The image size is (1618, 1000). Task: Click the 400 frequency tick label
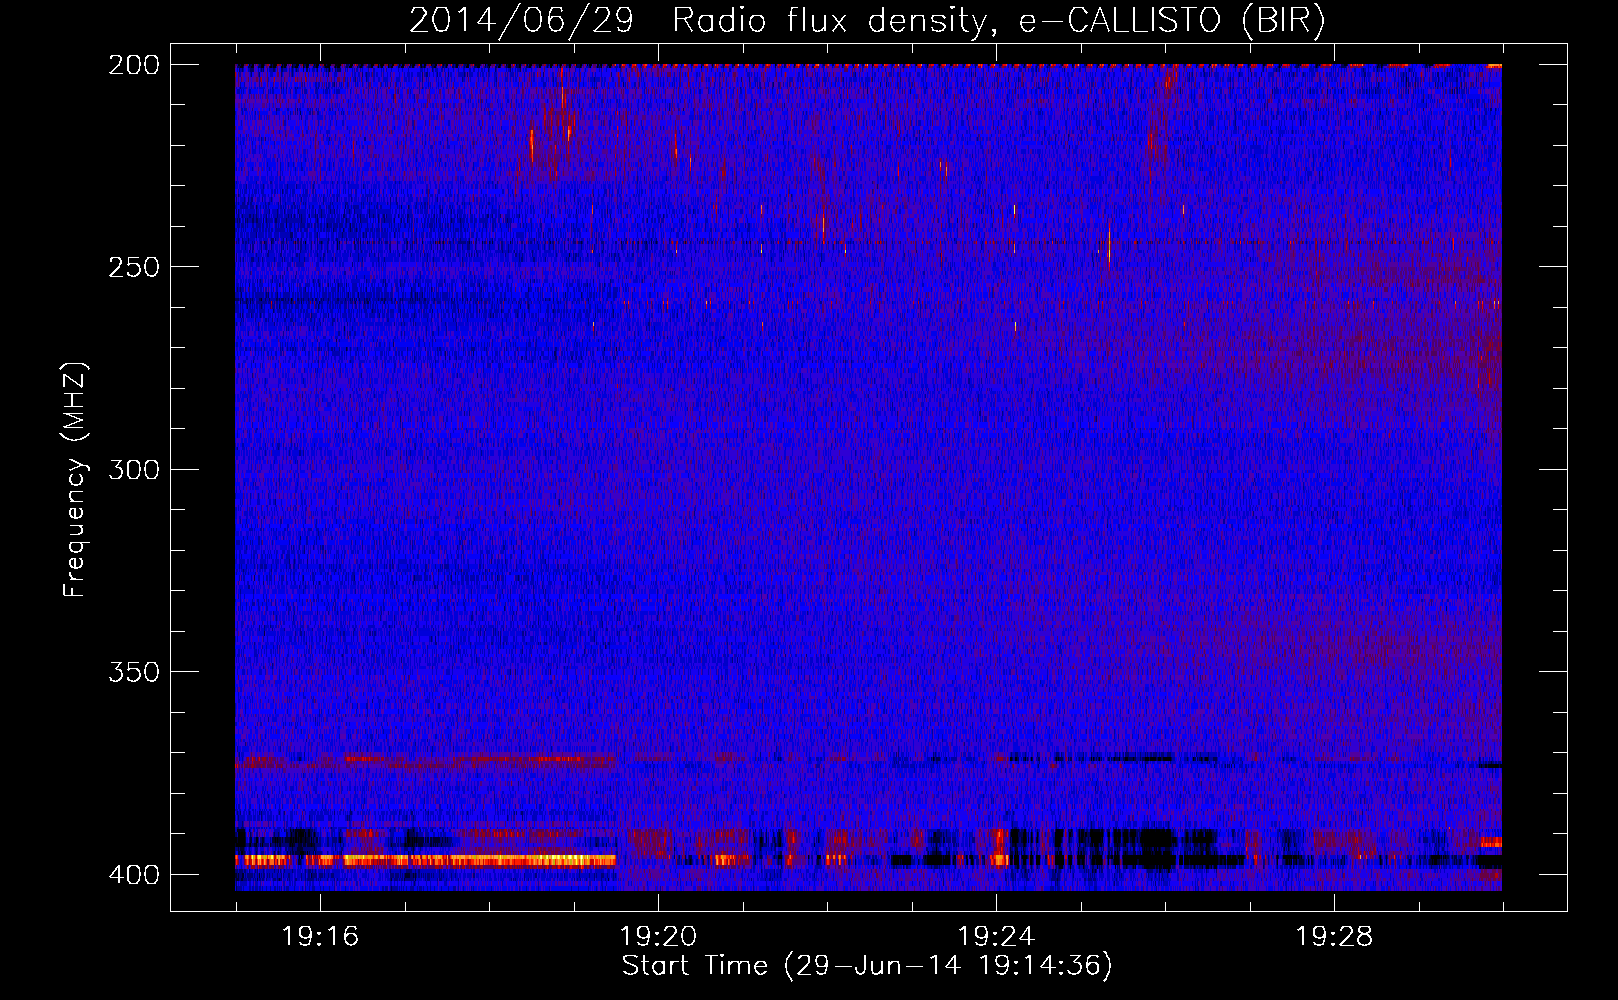click(x=133, y=874)
